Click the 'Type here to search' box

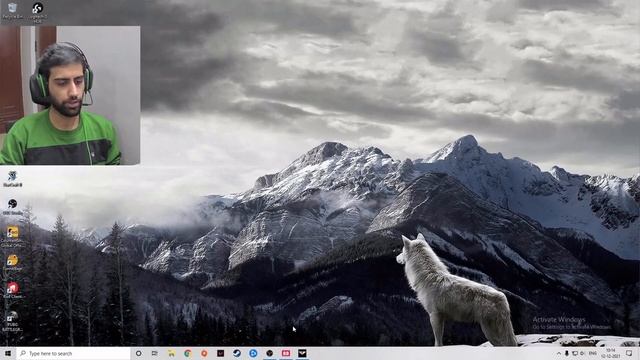pyautogui.click(x=73, y=353)
